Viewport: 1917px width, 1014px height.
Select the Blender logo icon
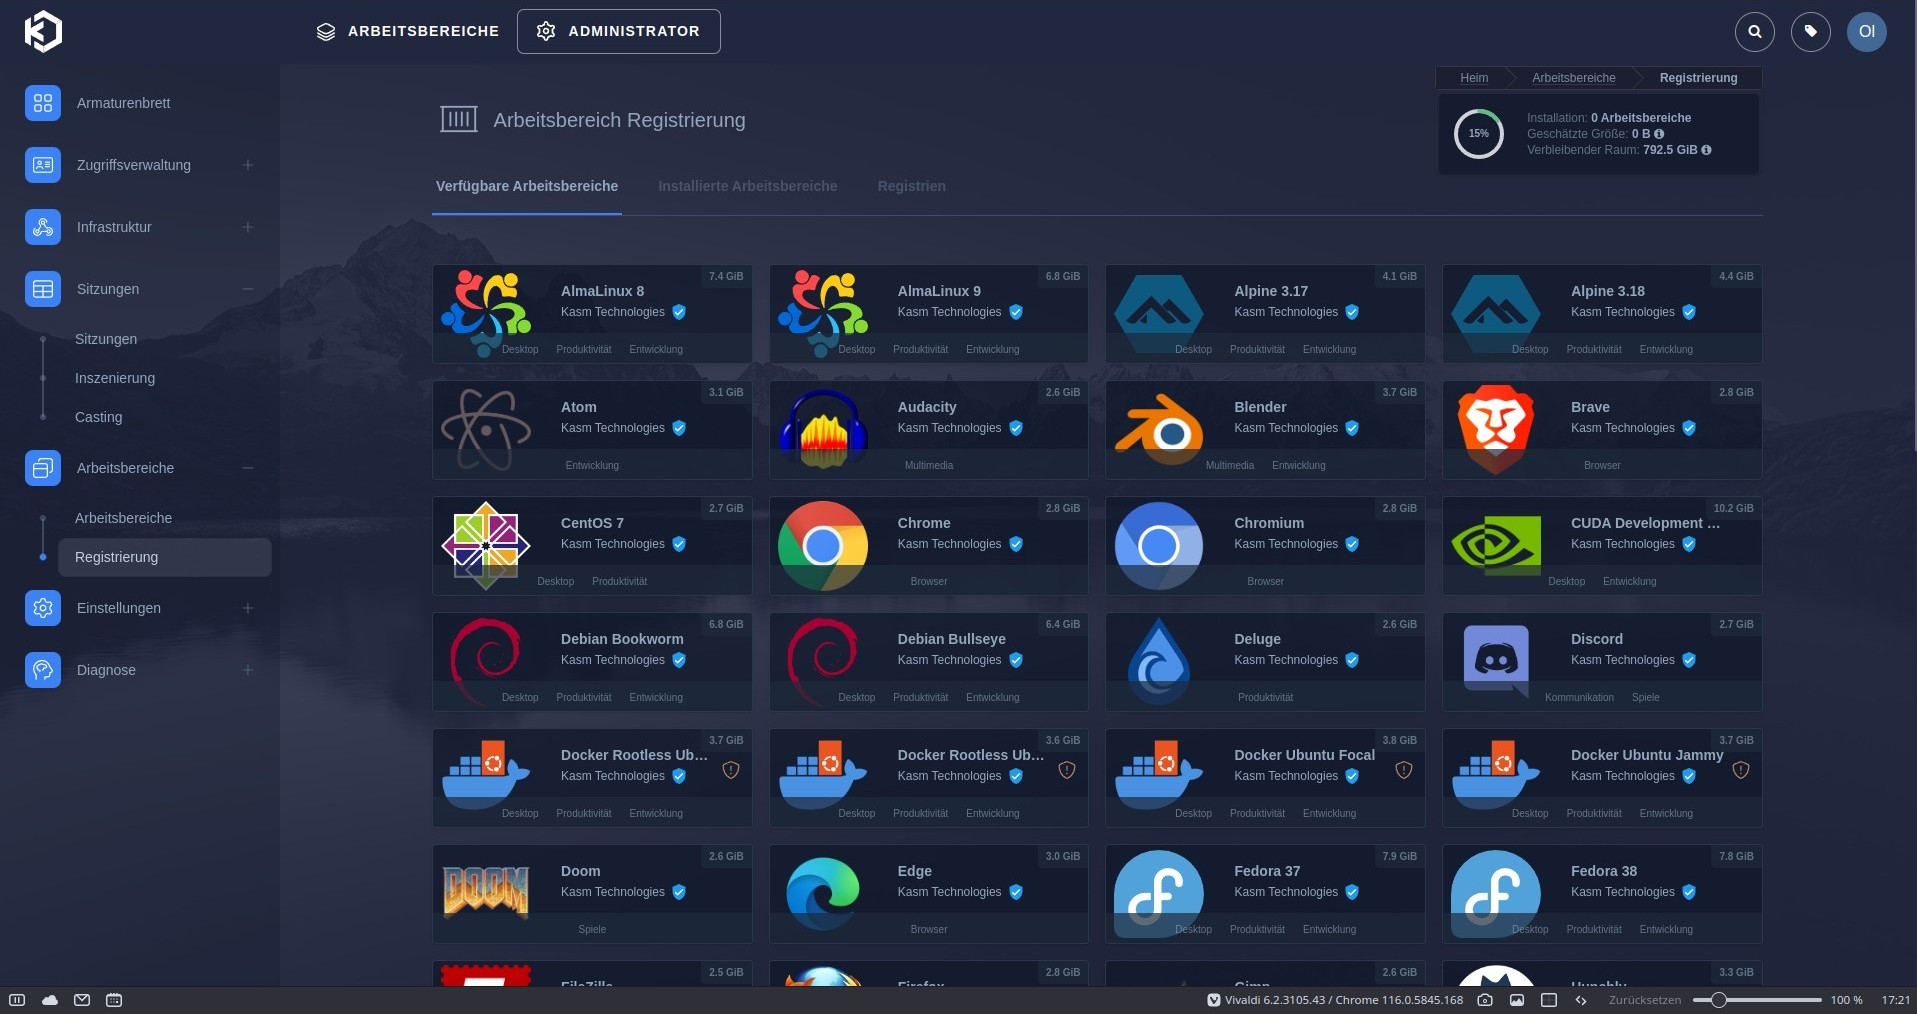point(1160,431)
